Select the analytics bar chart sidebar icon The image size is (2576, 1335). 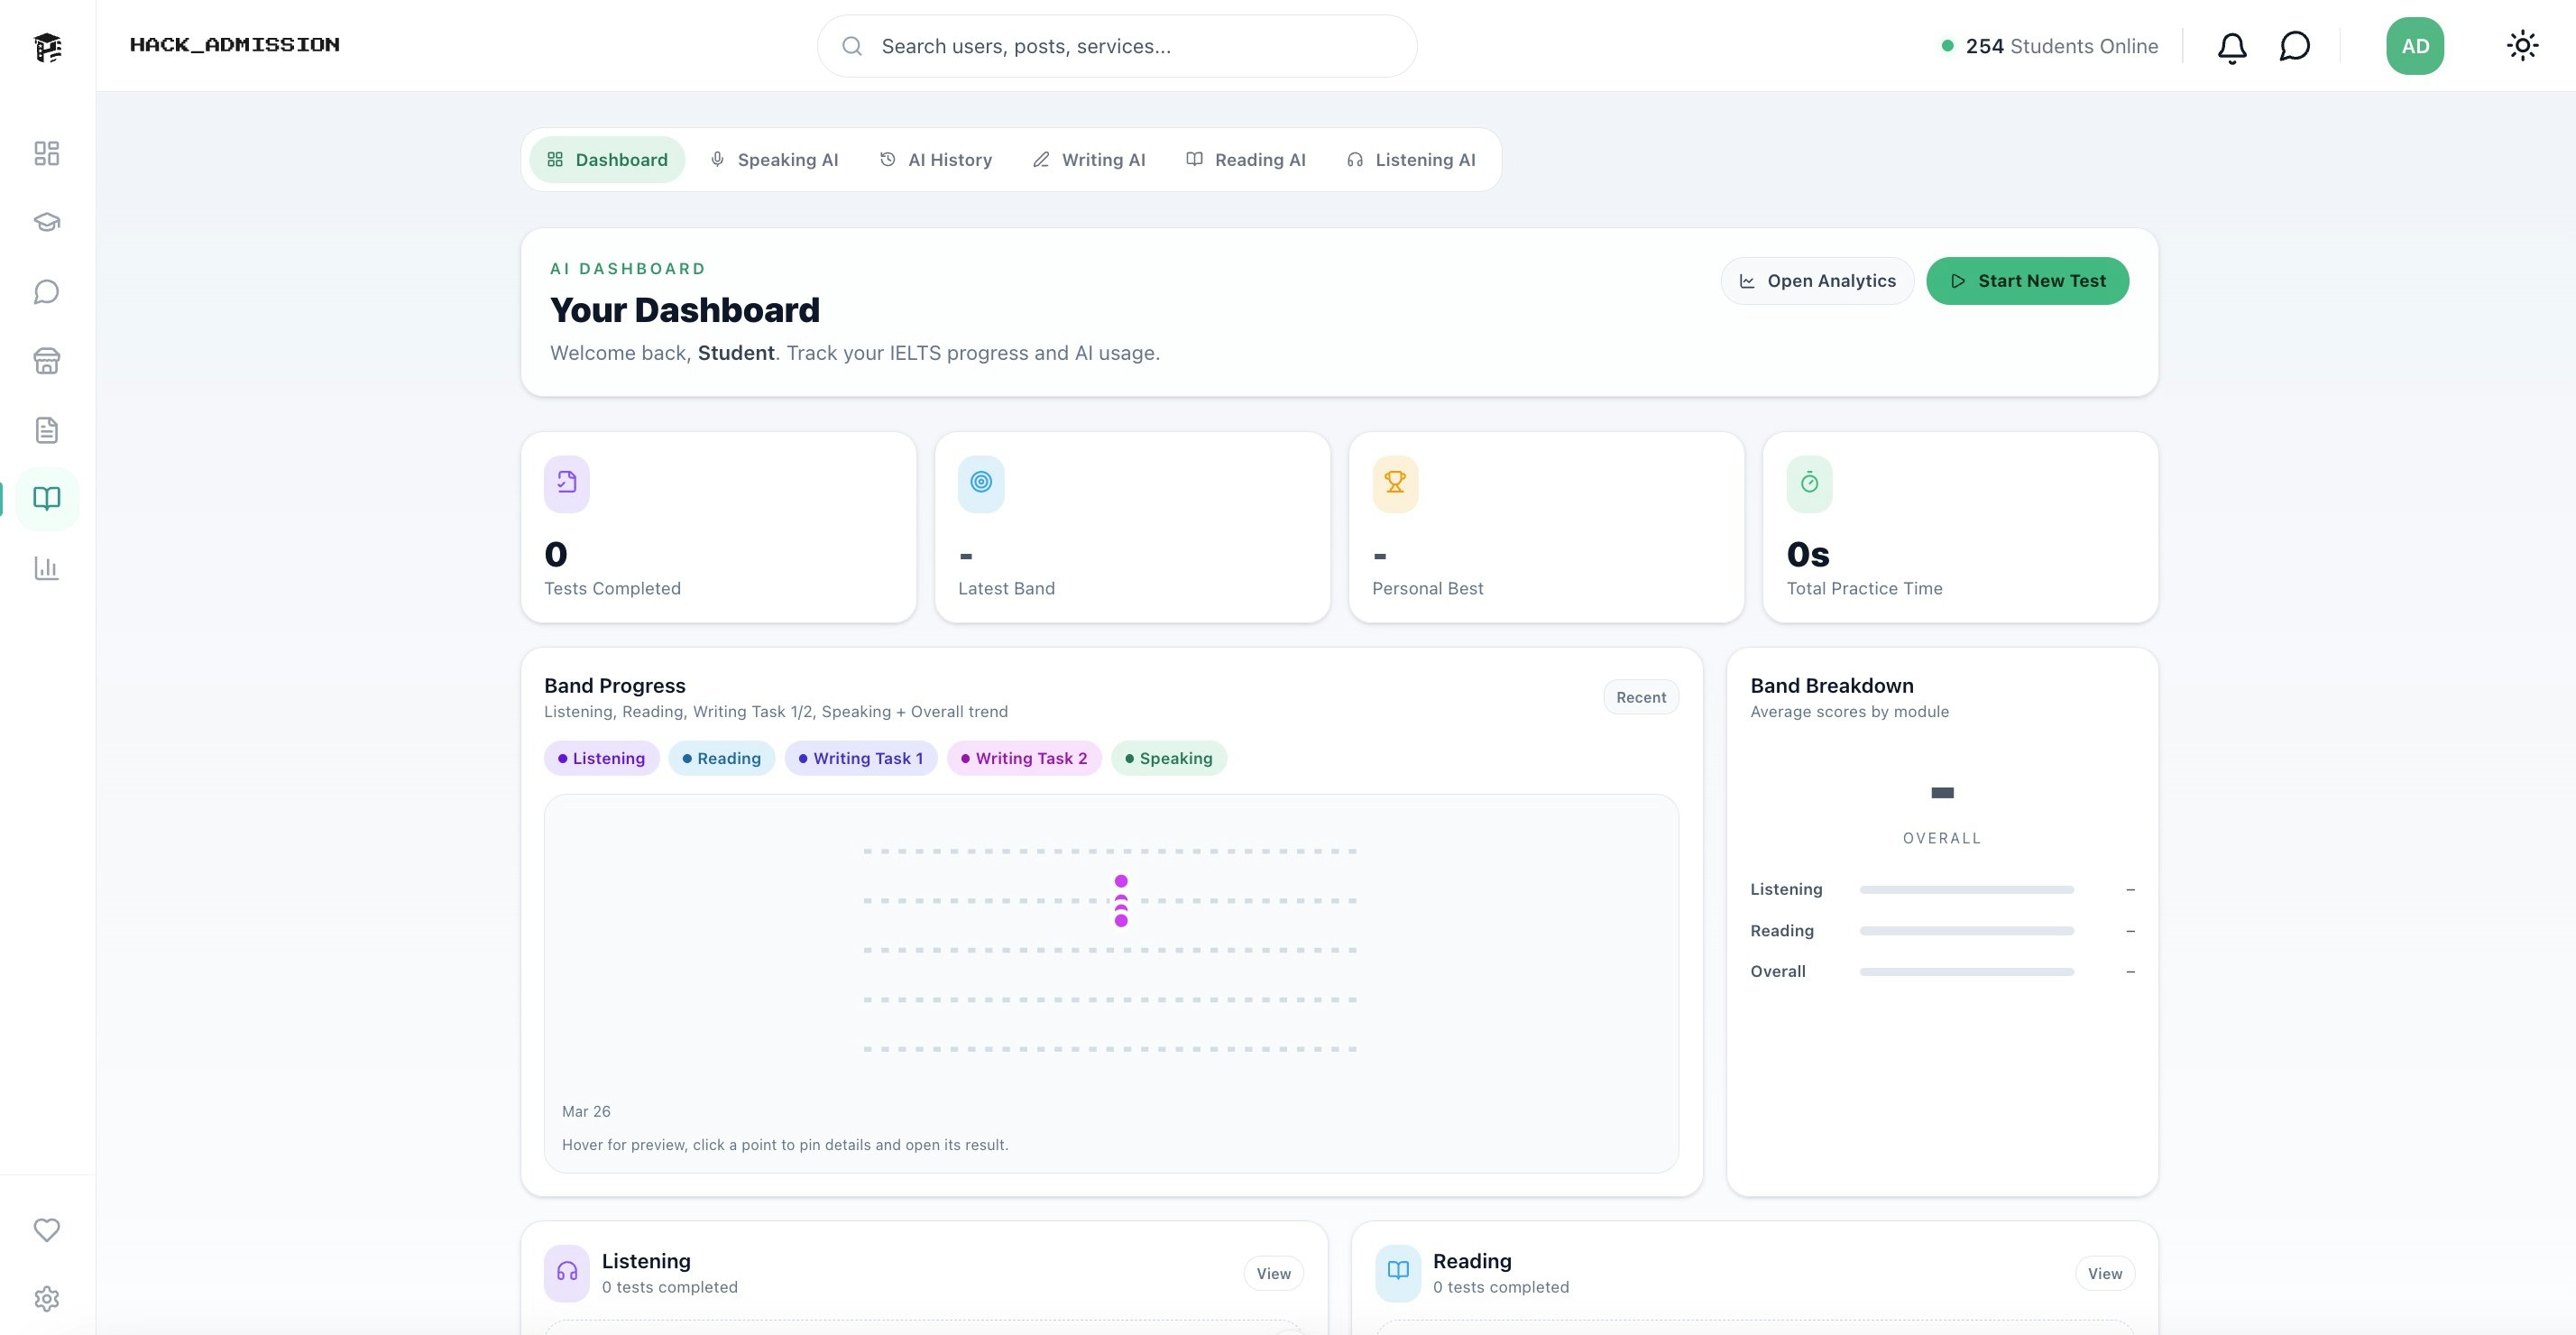click(x=47, y=568)
